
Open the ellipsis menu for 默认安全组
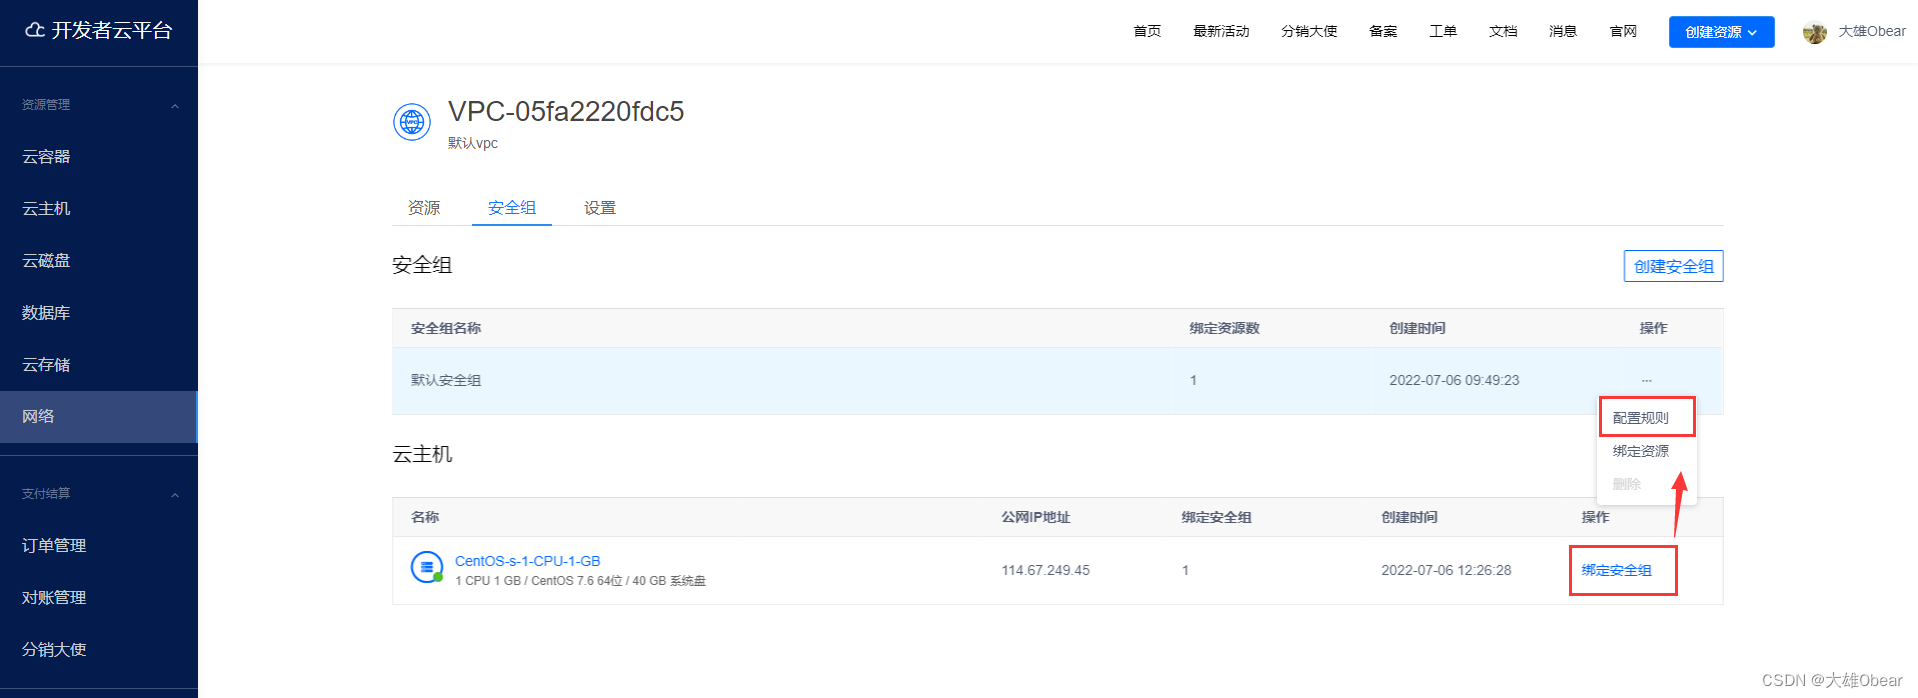(x=1647, y=380)
